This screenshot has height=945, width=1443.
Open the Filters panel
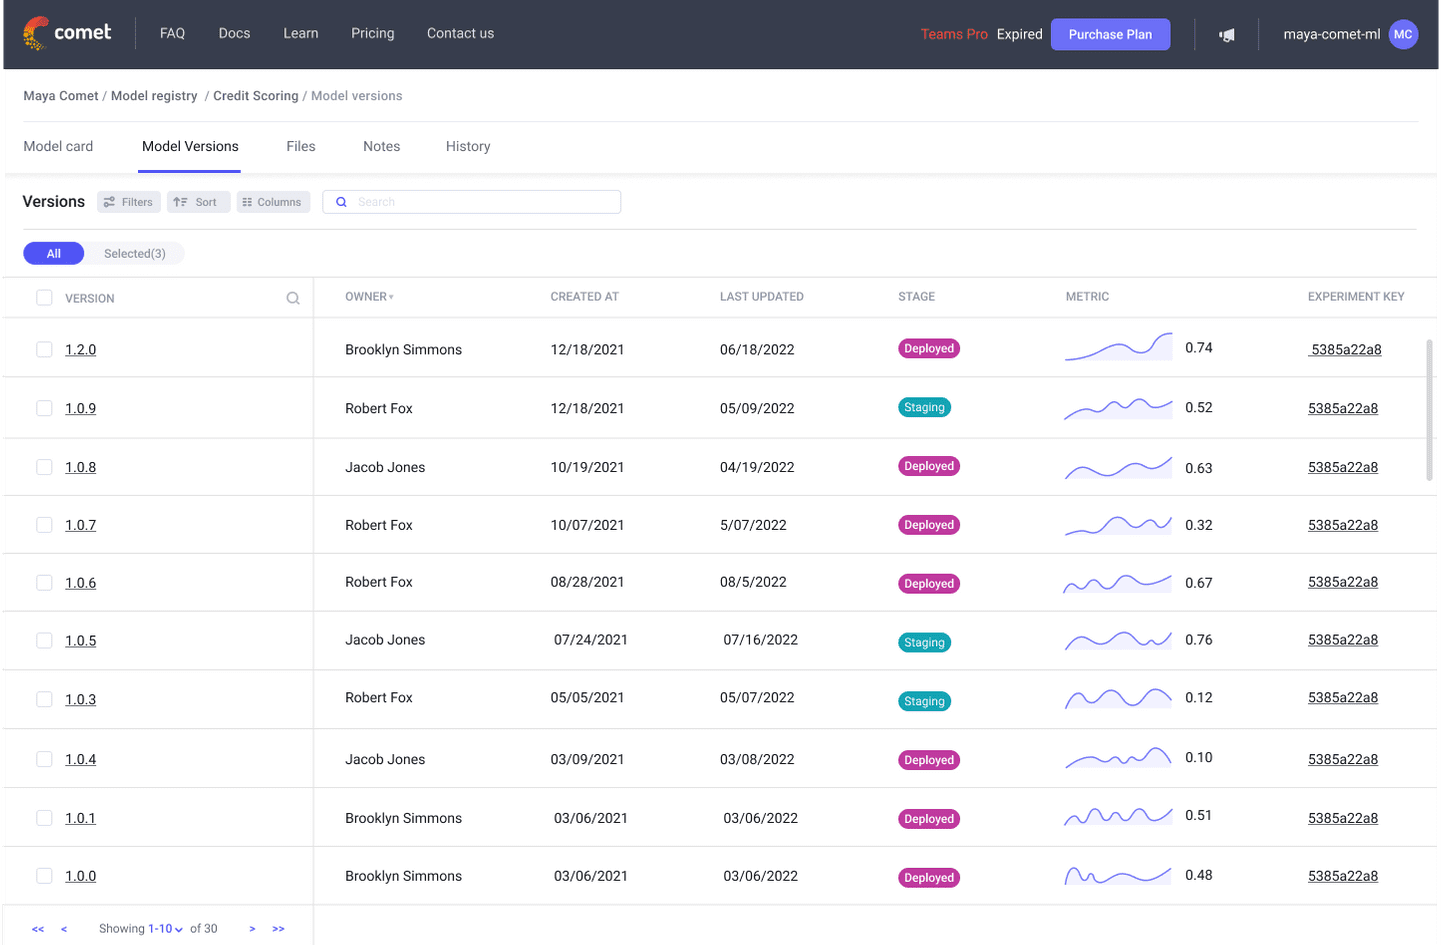pos(128,201)
